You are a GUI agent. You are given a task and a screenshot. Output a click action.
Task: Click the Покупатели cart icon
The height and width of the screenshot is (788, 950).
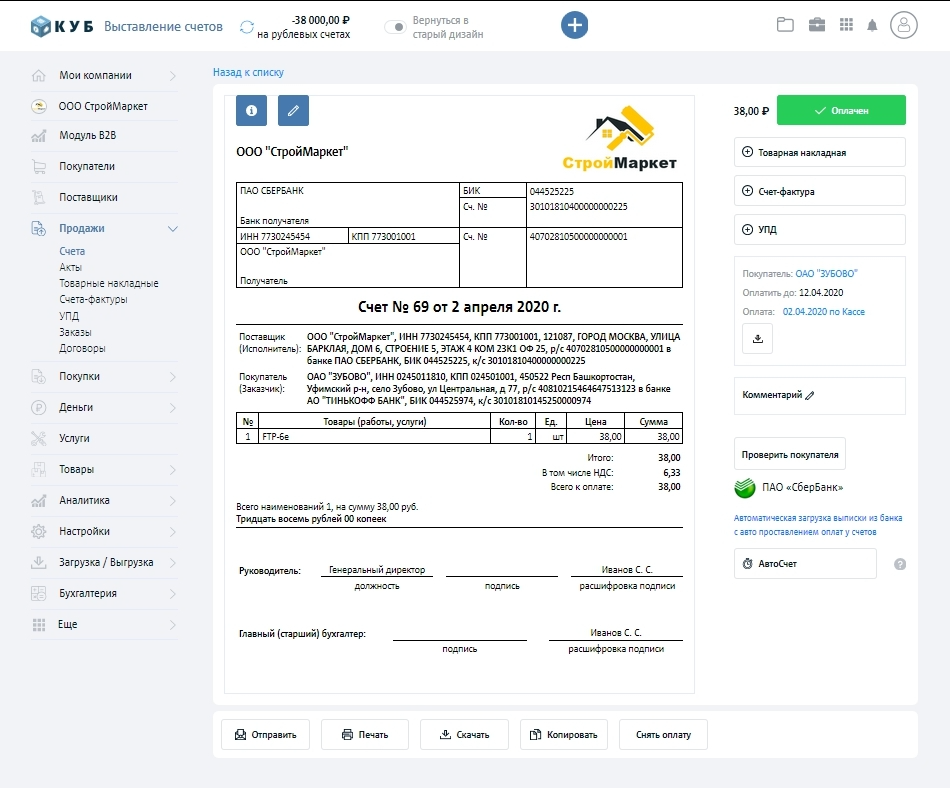(x=39, y=167)
